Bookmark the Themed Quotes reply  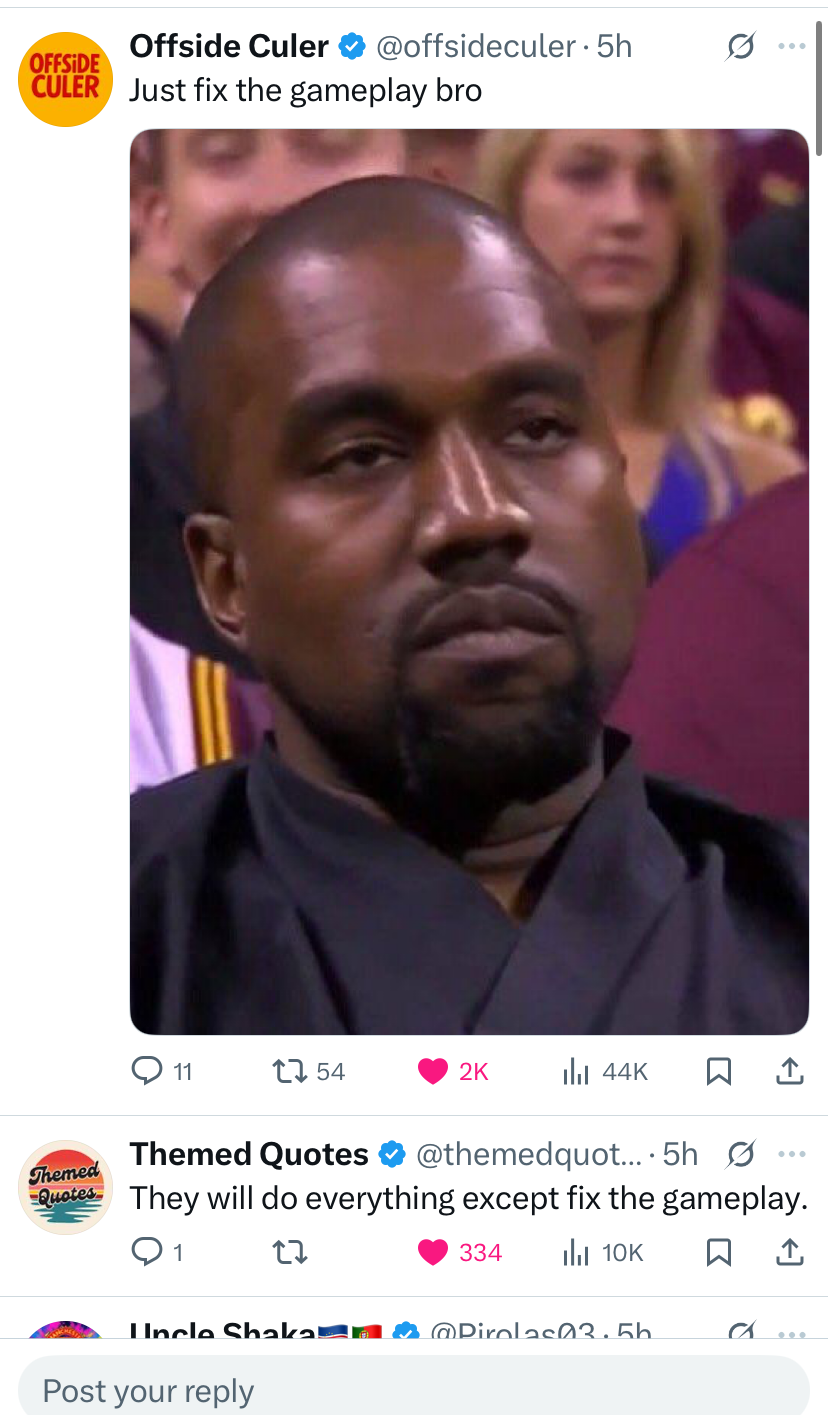pos(718,1252)
